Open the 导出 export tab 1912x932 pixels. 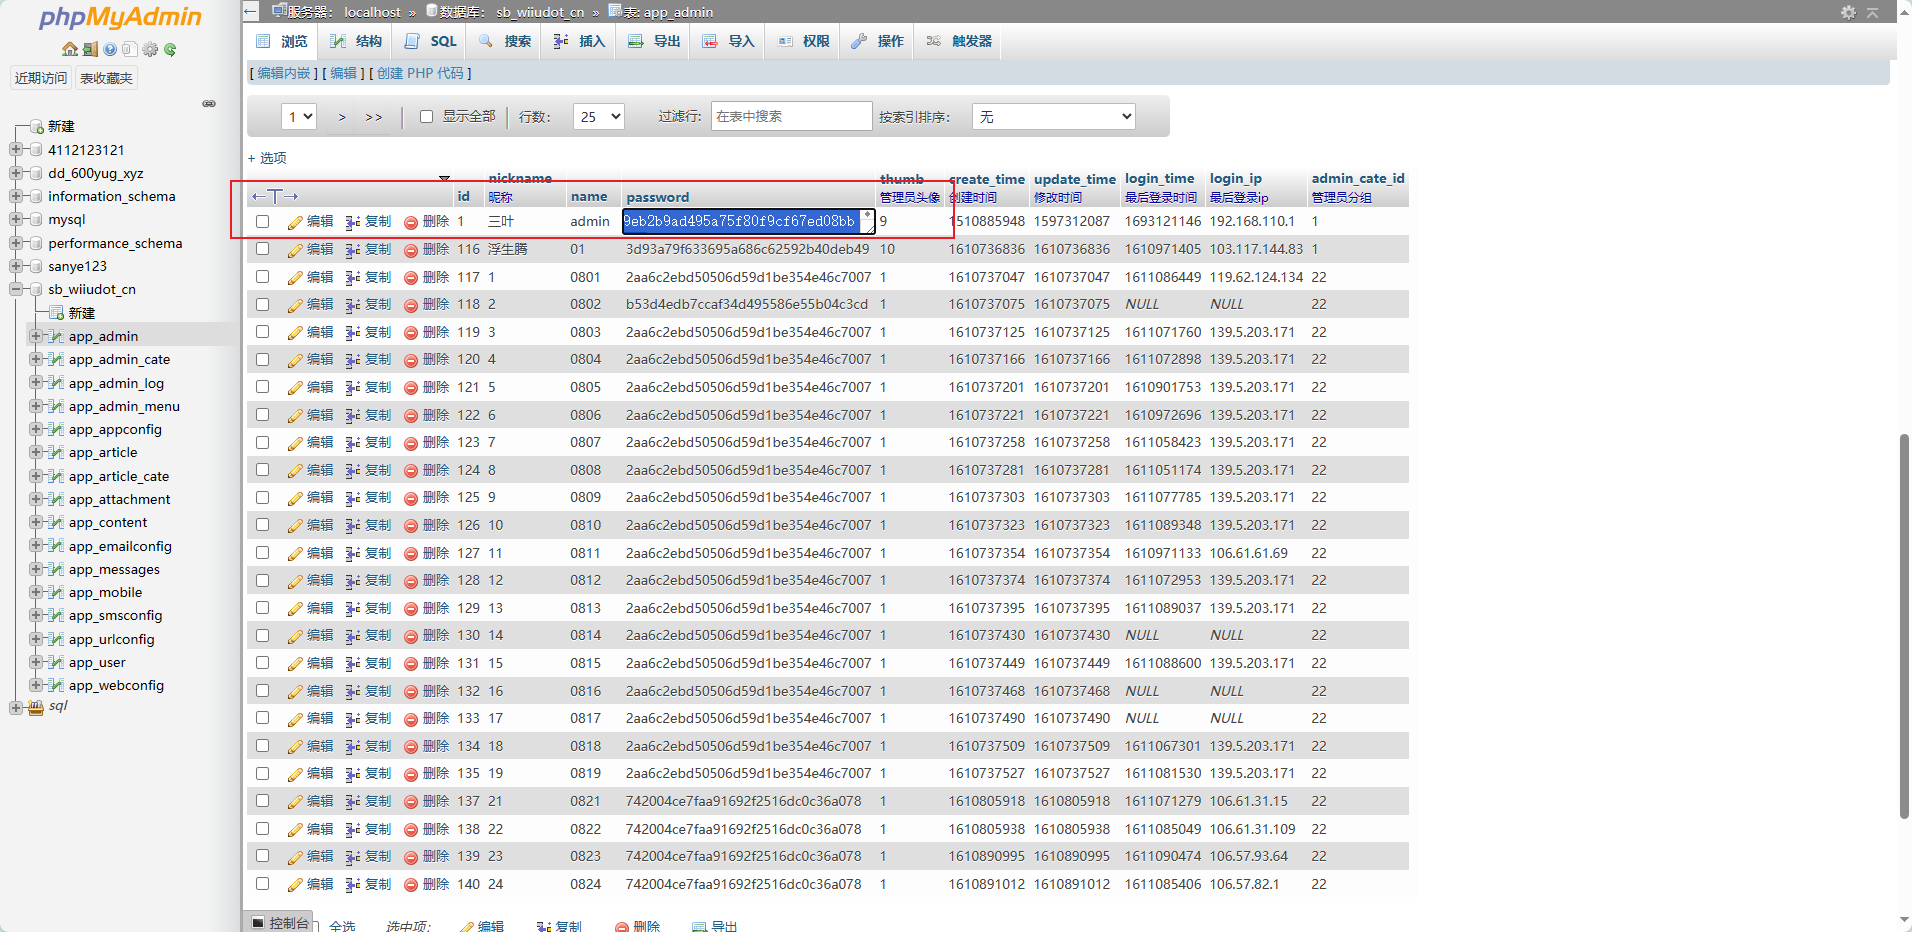655,41
